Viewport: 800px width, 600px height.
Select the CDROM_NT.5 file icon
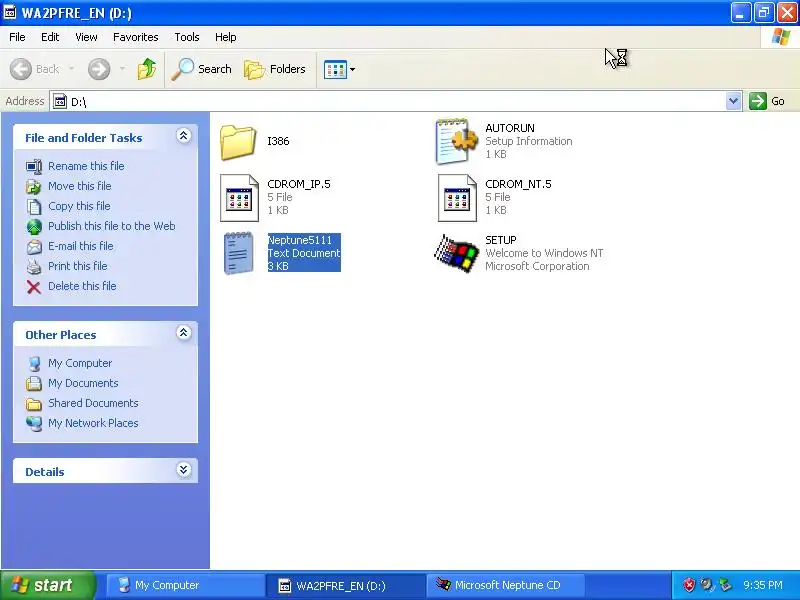tap(457, 198)
